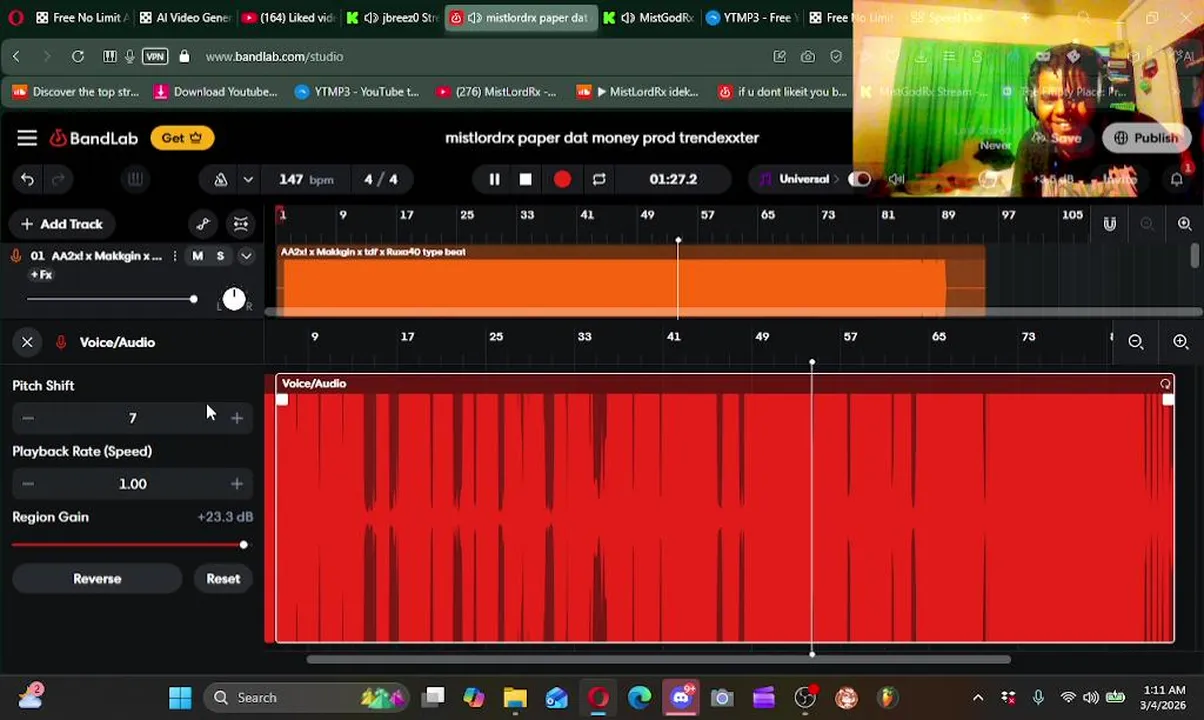Viewport: 1204px width, 720px height.
Task: Switch to the MistGodRx browser tab
Action: 648,18
